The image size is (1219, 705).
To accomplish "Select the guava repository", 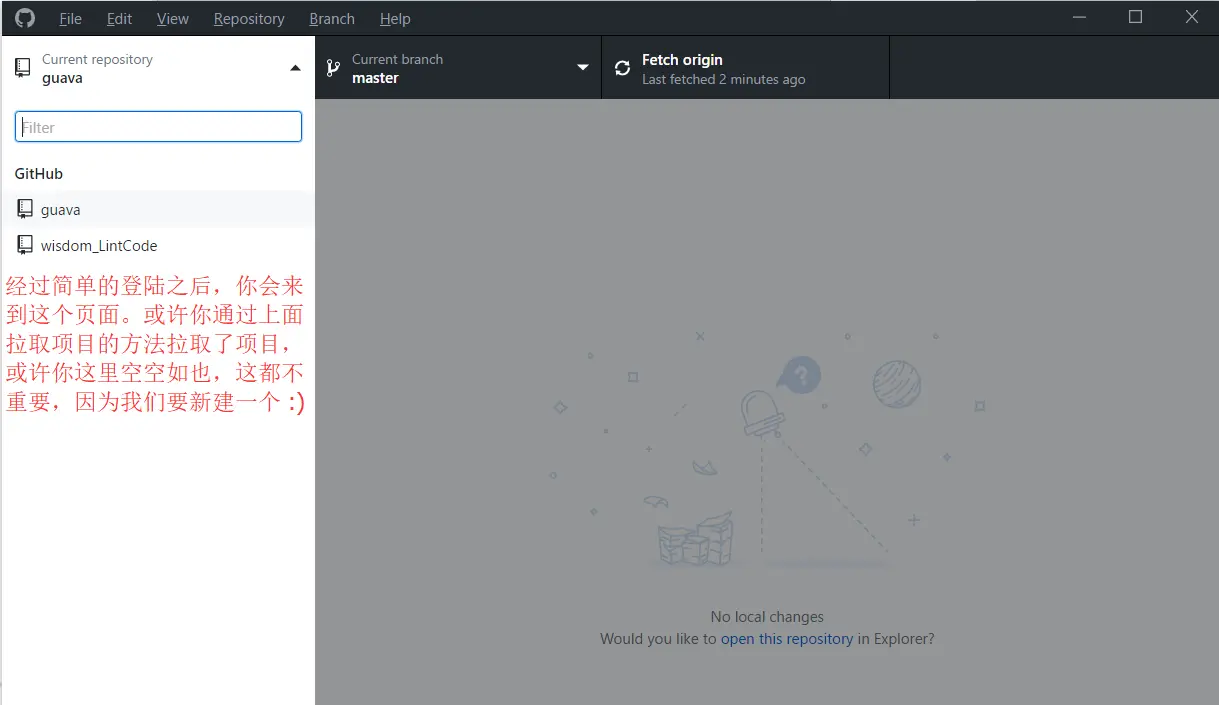I will tap(157, 210).
